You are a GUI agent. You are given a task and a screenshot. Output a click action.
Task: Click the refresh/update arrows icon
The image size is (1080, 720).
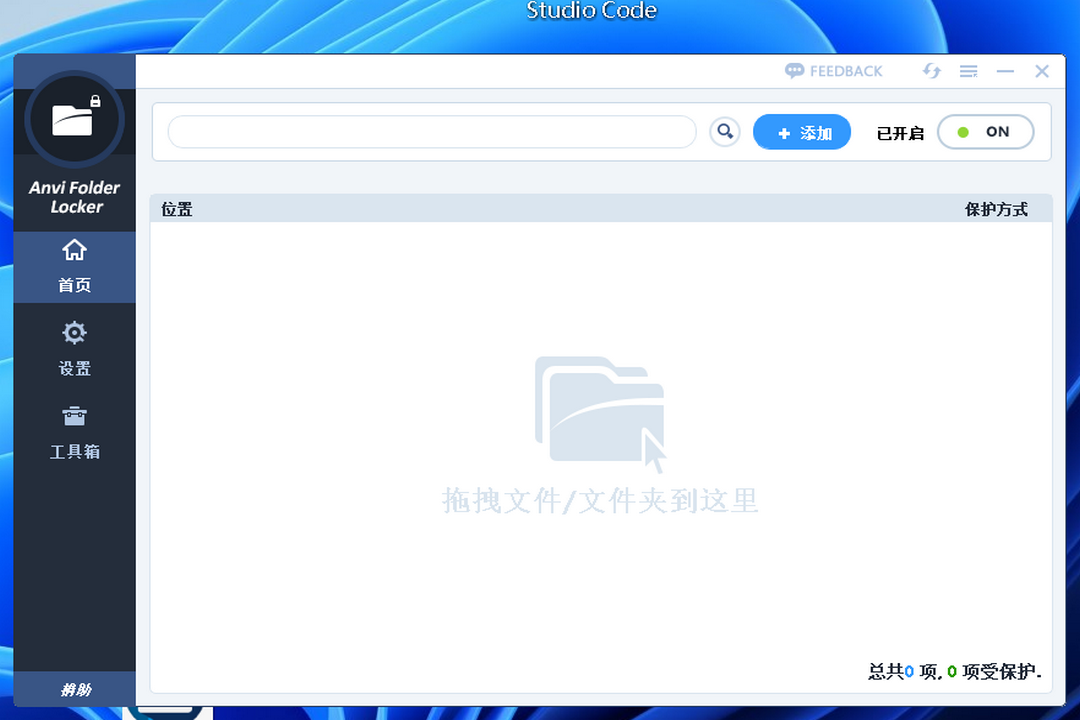click(x=931, y=71)
